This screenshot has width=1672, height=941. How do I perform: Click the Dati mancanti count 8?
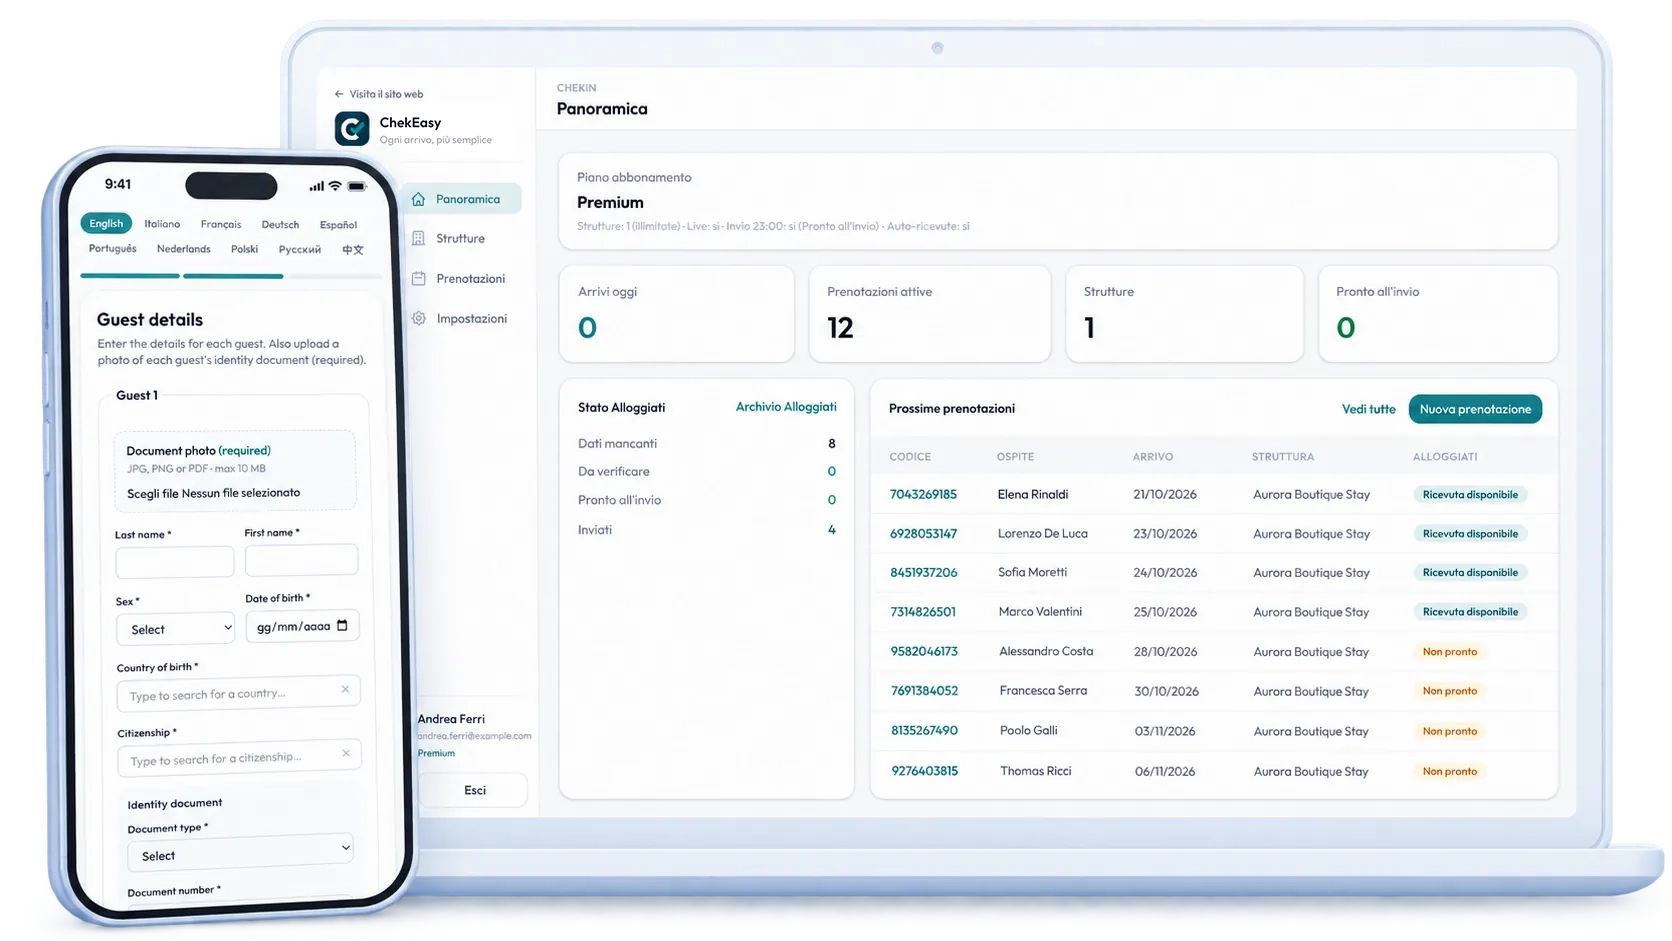pyautogui.click(x=831, y=443)
